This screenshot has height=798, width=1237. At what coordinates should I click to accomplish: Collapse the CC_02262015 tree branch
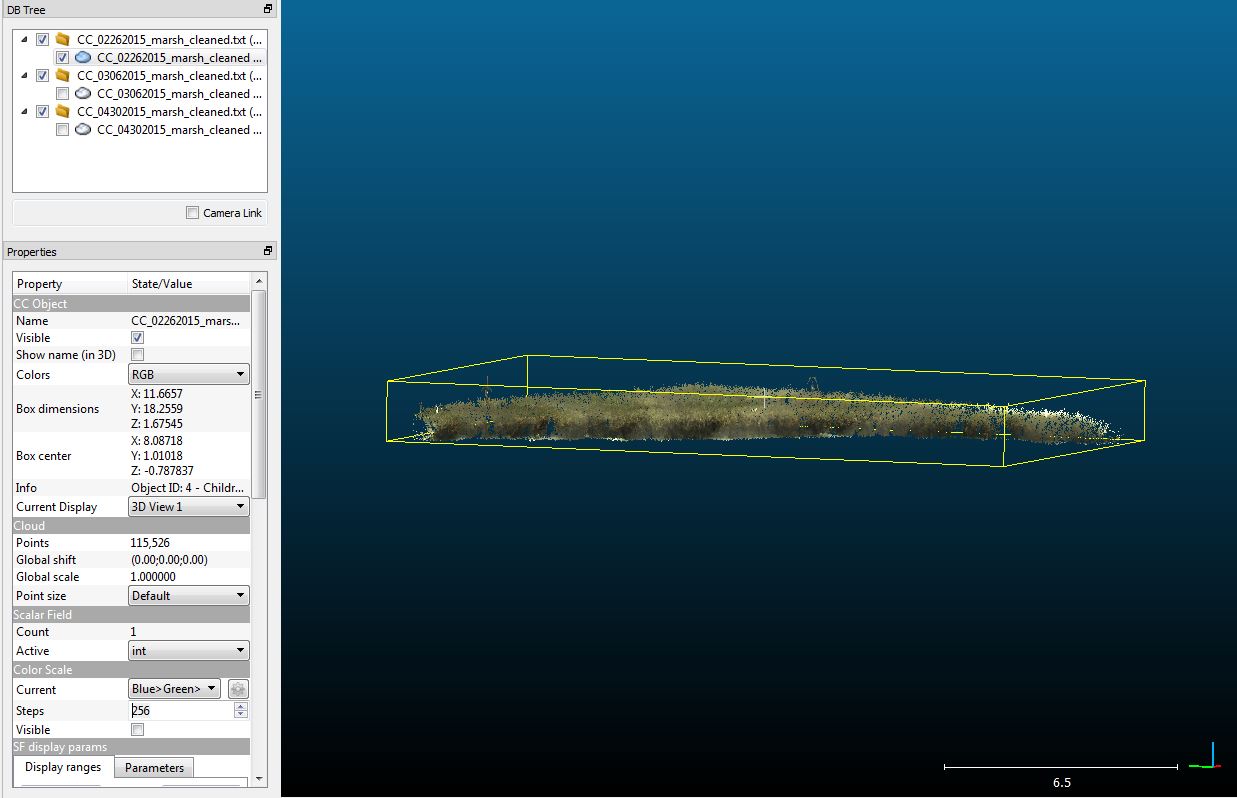coord(23,39)
